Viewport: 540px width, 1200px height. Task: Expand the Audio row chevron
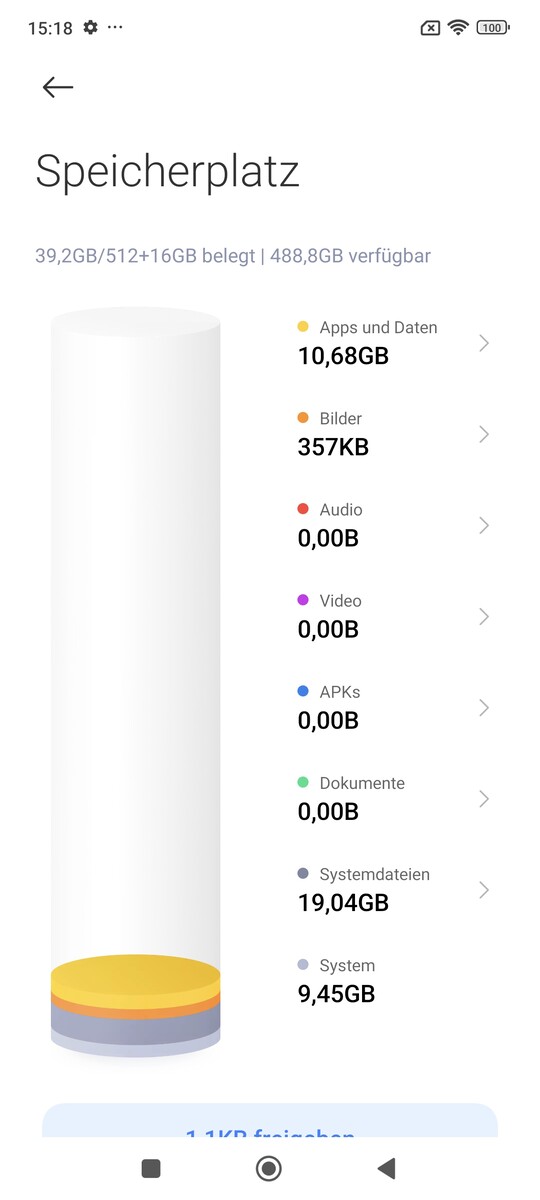click(x=484, y=525)
